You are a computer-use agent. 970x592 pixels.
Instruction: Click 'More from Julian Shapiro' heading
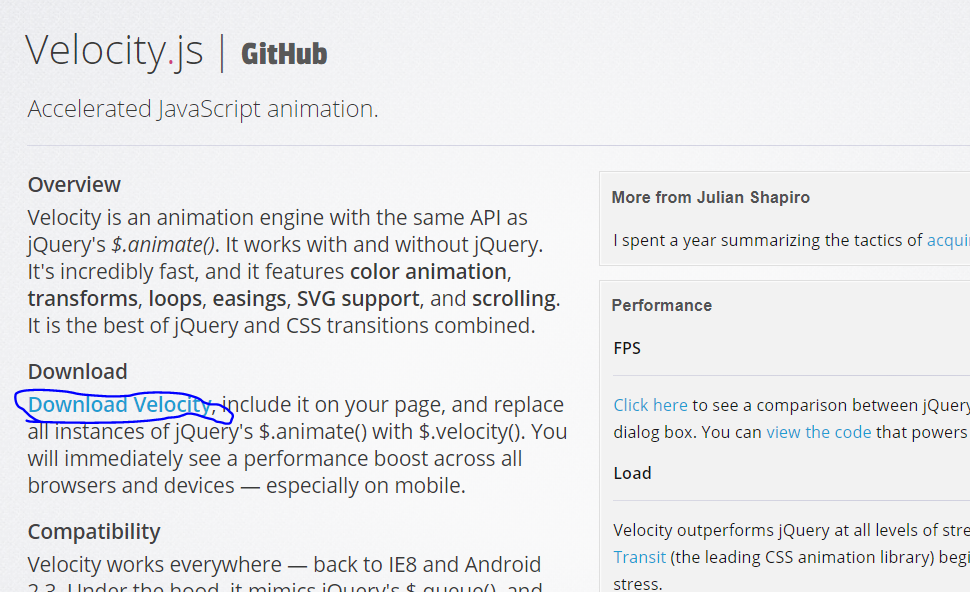pos(710,198)
